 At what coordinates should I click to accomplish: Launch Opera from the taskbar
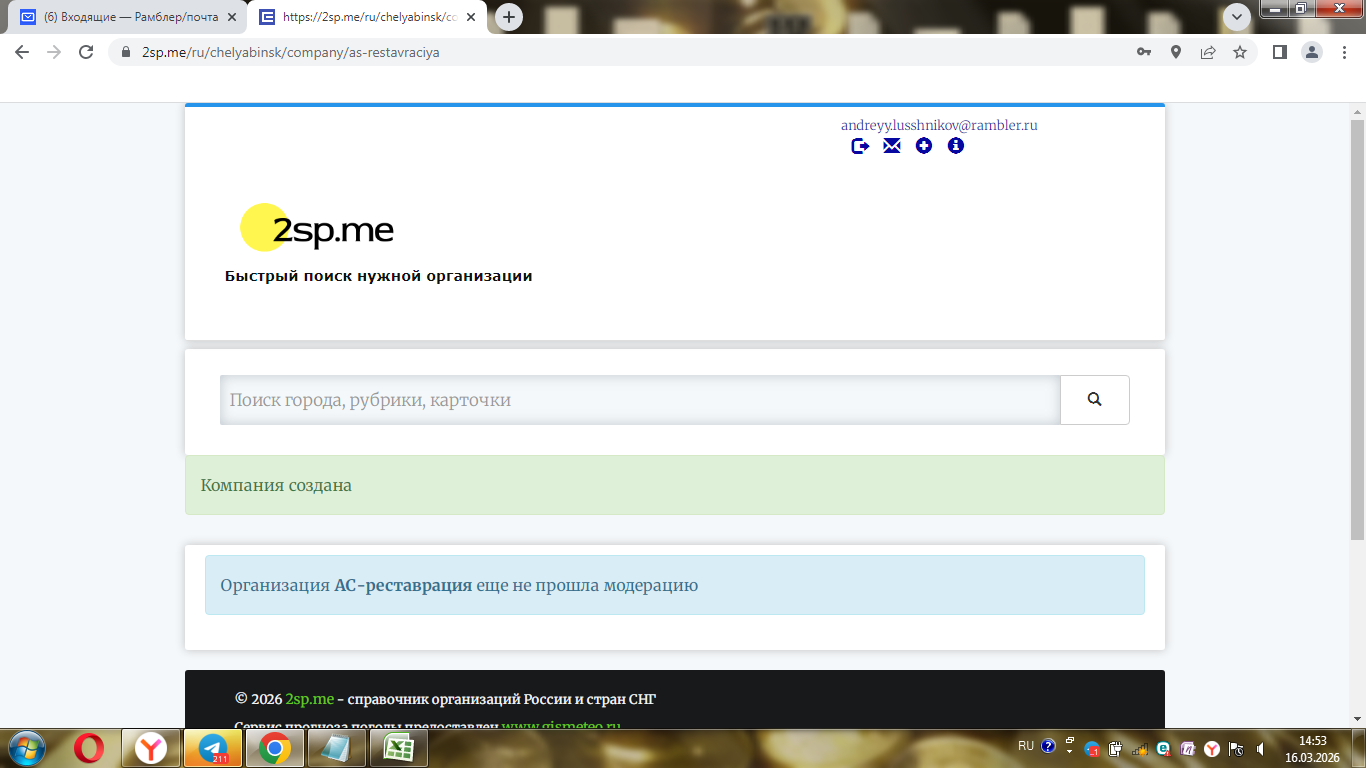[x=89, y=747]
